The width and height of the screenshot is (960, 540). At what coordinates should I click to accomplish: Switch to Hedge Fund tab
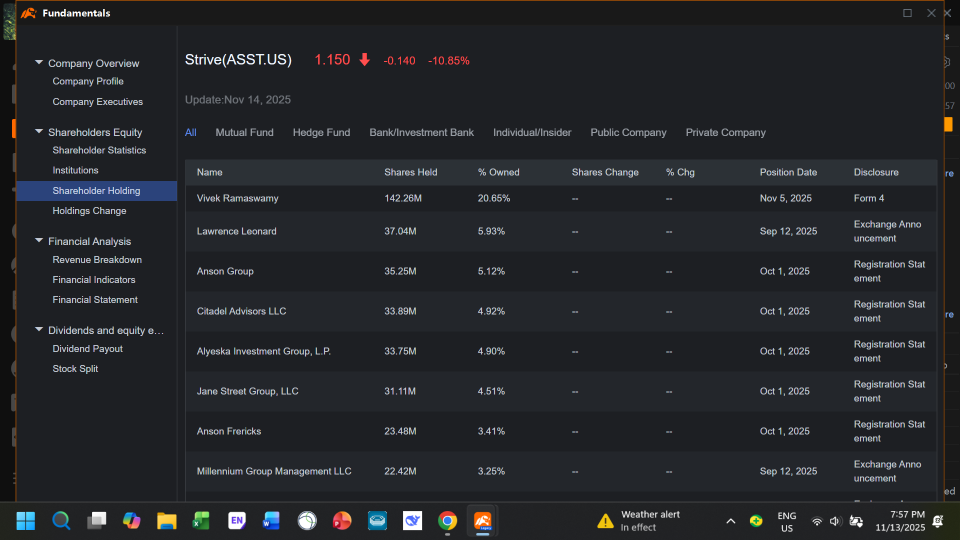321,132
